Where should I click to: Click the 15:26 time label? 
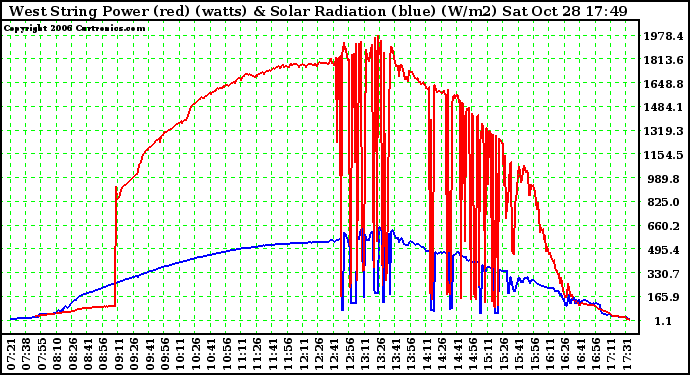click(x=504, y=354)
